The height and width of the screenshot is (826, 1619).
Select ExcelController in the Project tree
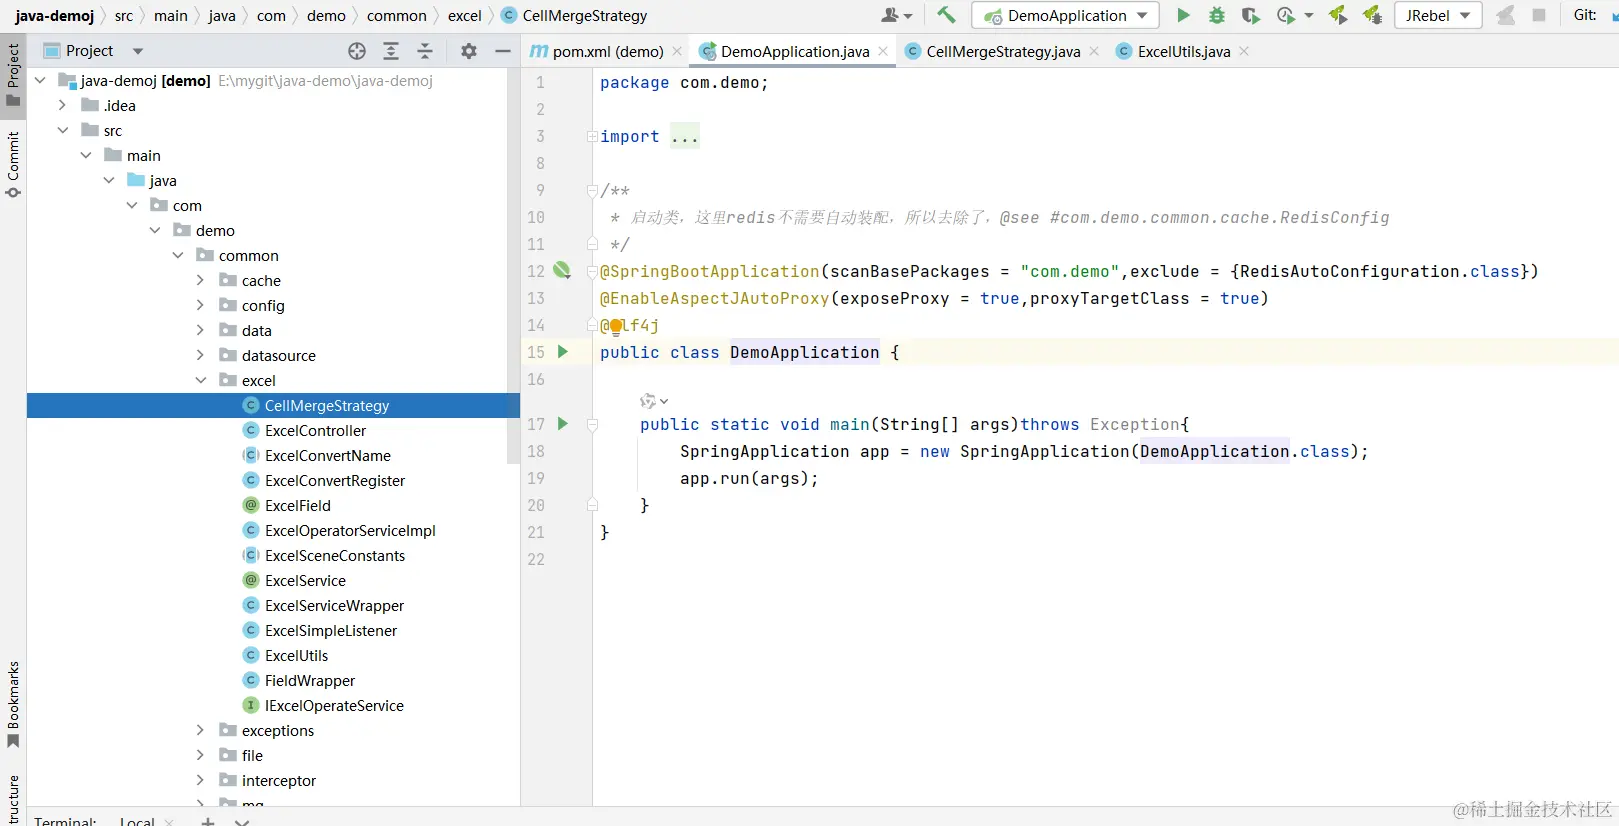point(315,430)
